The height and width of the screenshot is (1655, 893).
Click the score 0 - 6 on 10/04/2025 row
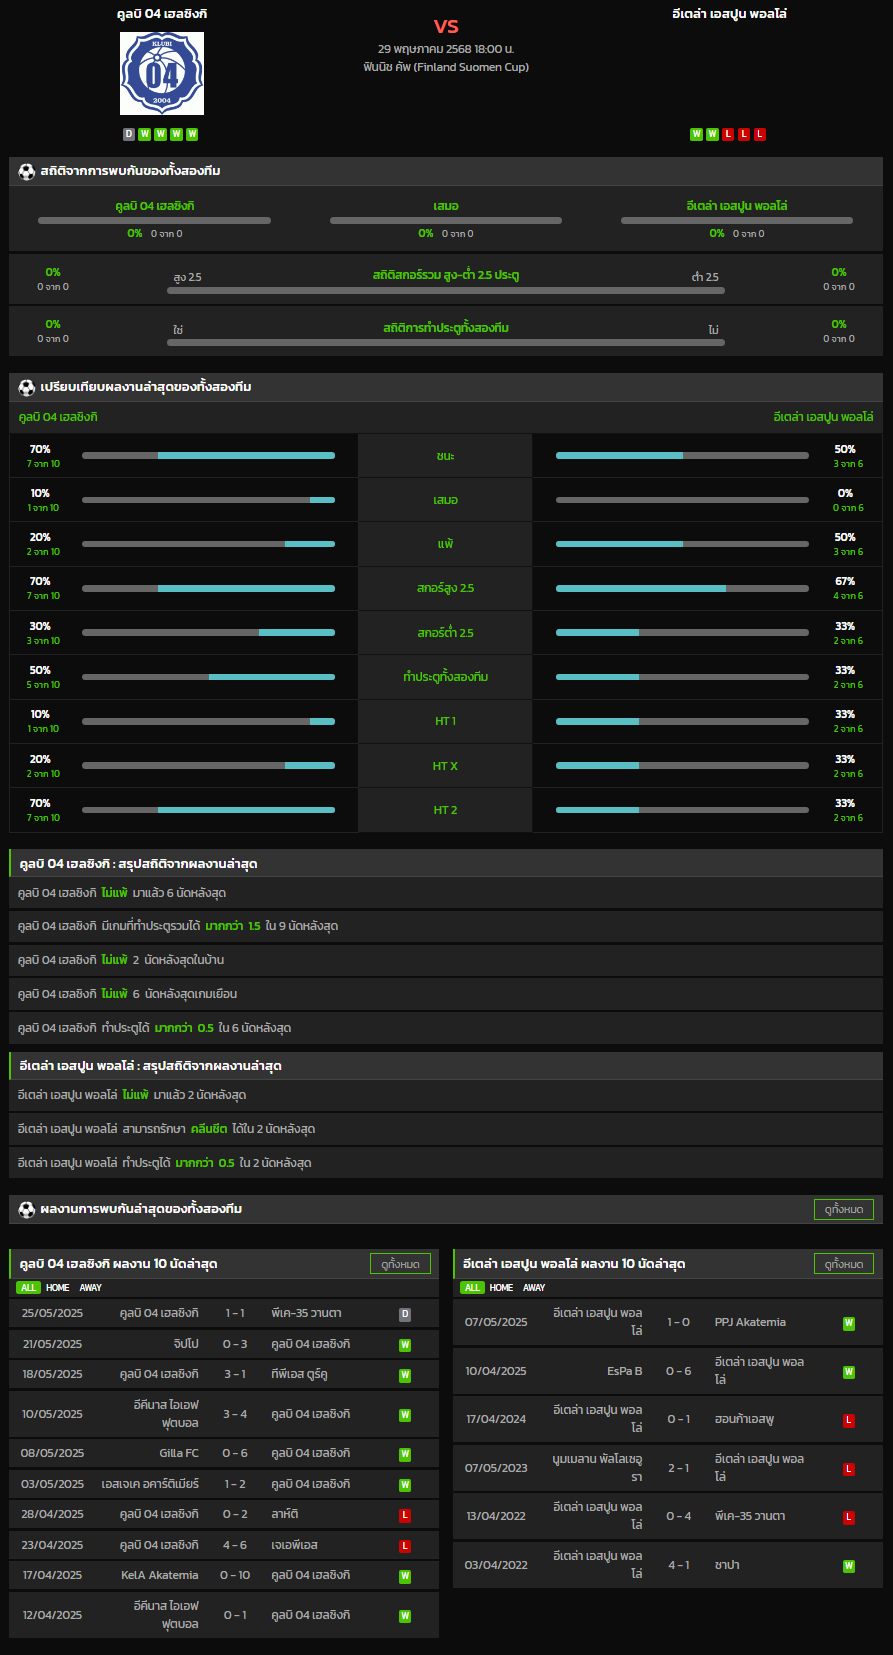[x=678, y=1372]
